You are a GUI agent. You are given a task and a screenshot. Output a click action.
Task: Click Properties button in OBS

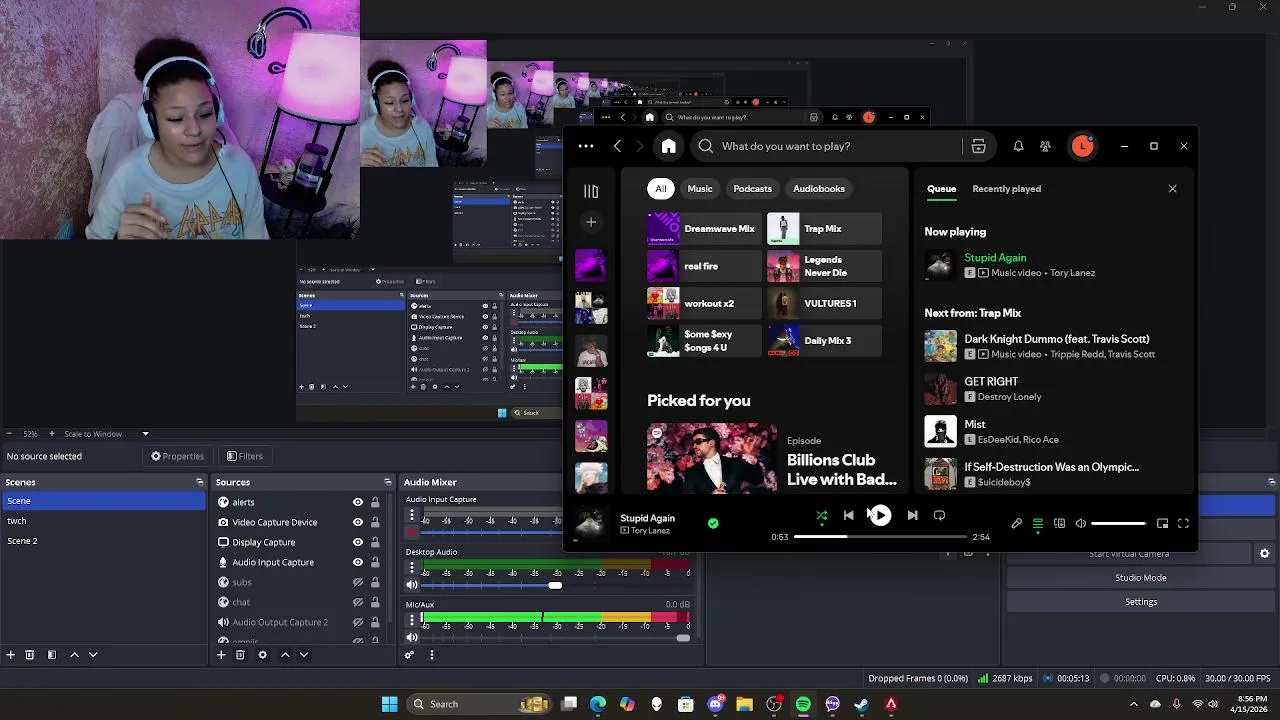click(x=177, y=456)
